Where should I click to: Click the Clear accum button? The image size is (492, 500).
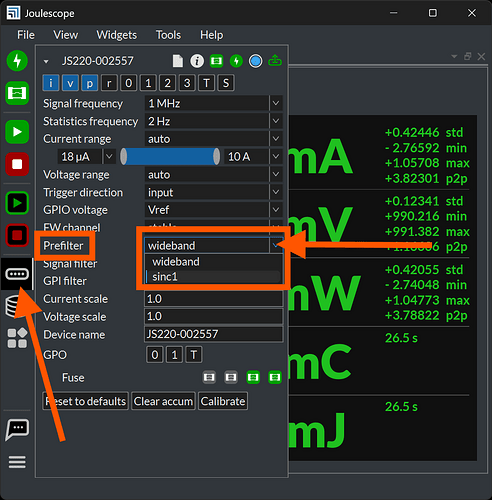click(x=163, y=401)
